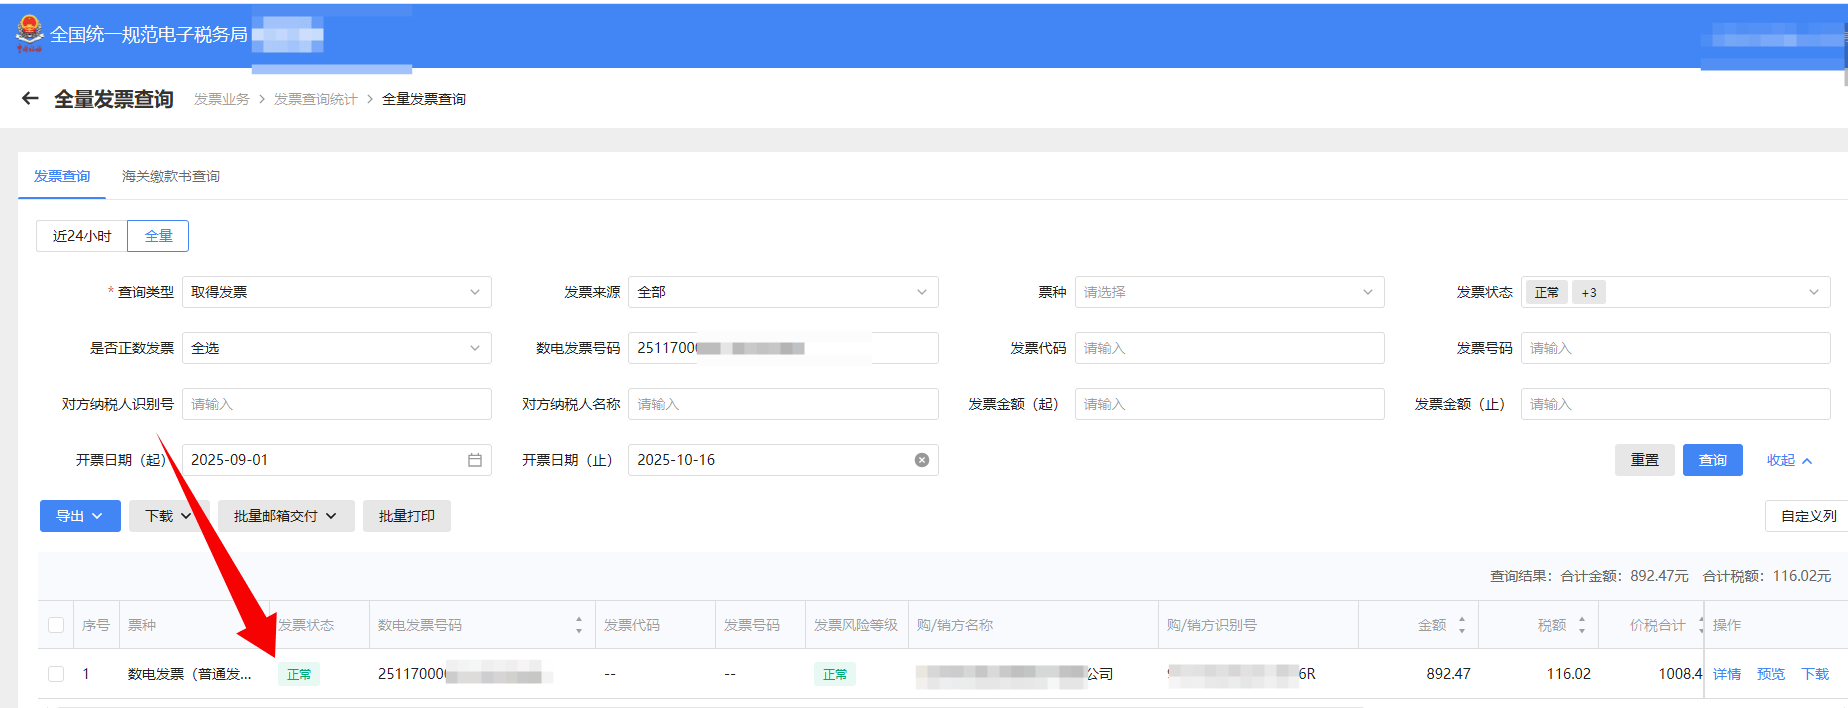Select the 近24小时 time range option
The height and width of the screenshot is (708, 1848).
click(82, 236)
